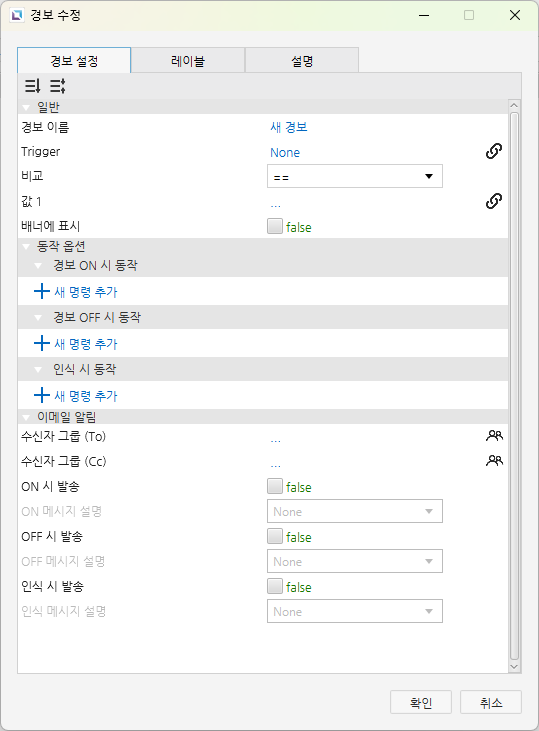The width and height of the screenshot is (539, 731).
Task: Switch to the 설명 tab
Action: coord(302,61)
